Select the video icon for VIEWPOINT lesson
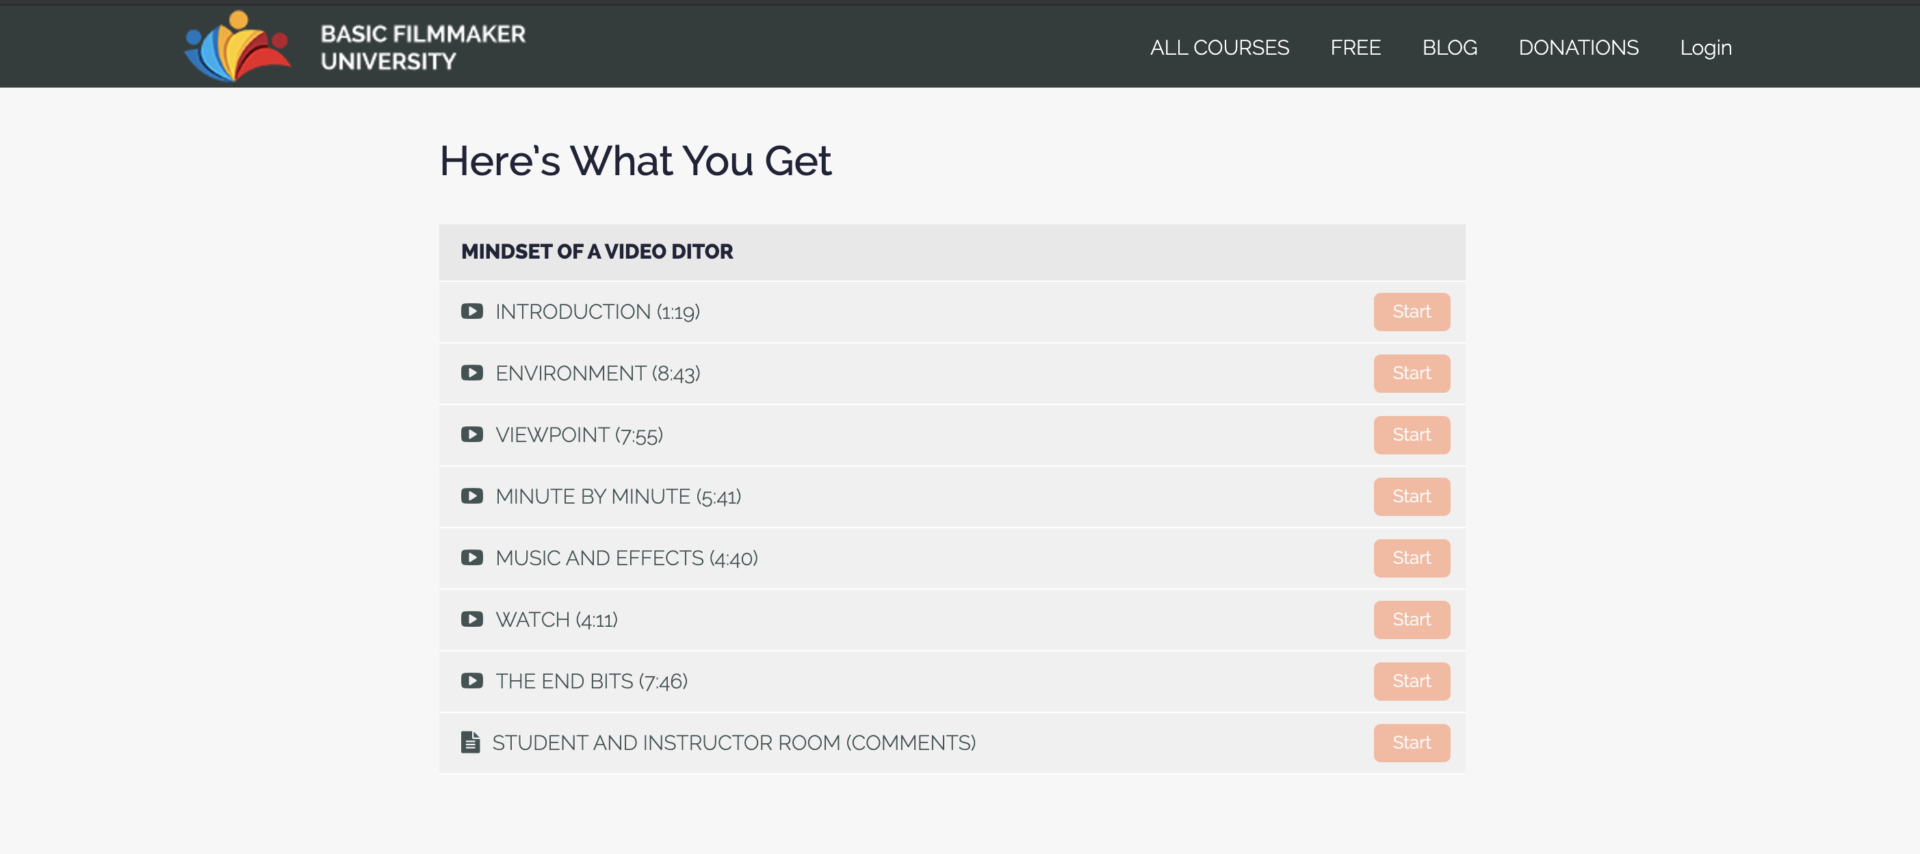 pos(471,434)
